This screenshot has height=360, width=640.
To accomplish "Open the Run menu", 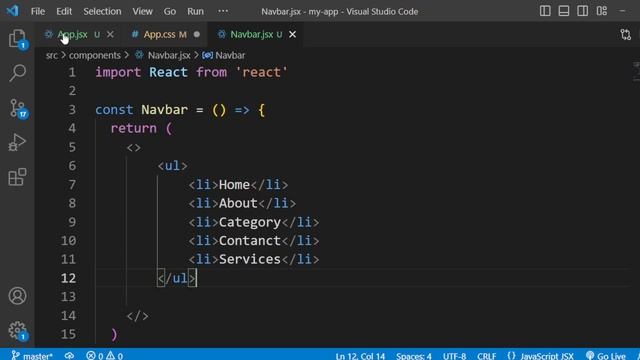I will [x=195, y=11].
